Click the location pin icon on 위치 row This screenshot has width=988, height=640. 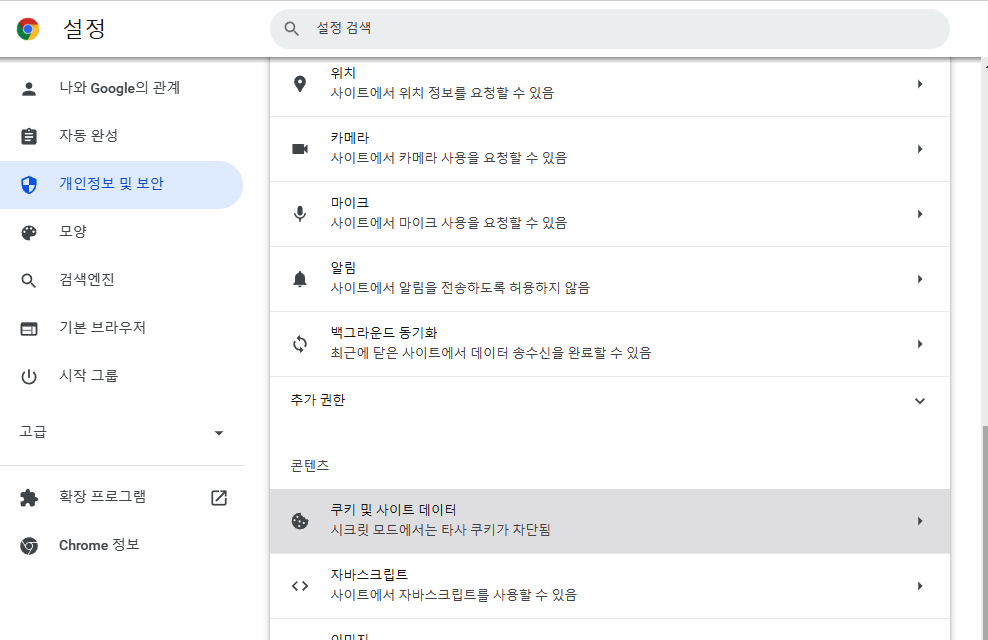[300, 83]
